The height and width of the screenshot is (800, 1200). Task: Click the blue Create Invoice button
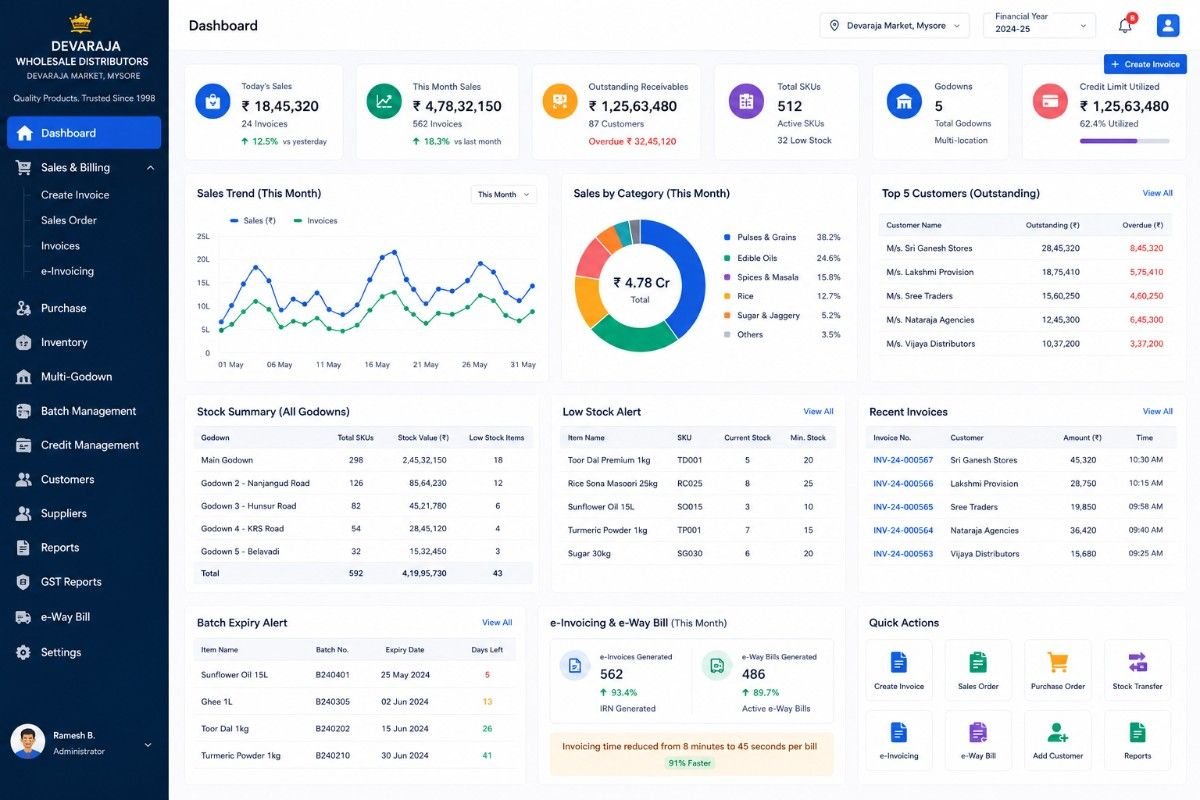pyautogui.click(x=1145, y=64)
